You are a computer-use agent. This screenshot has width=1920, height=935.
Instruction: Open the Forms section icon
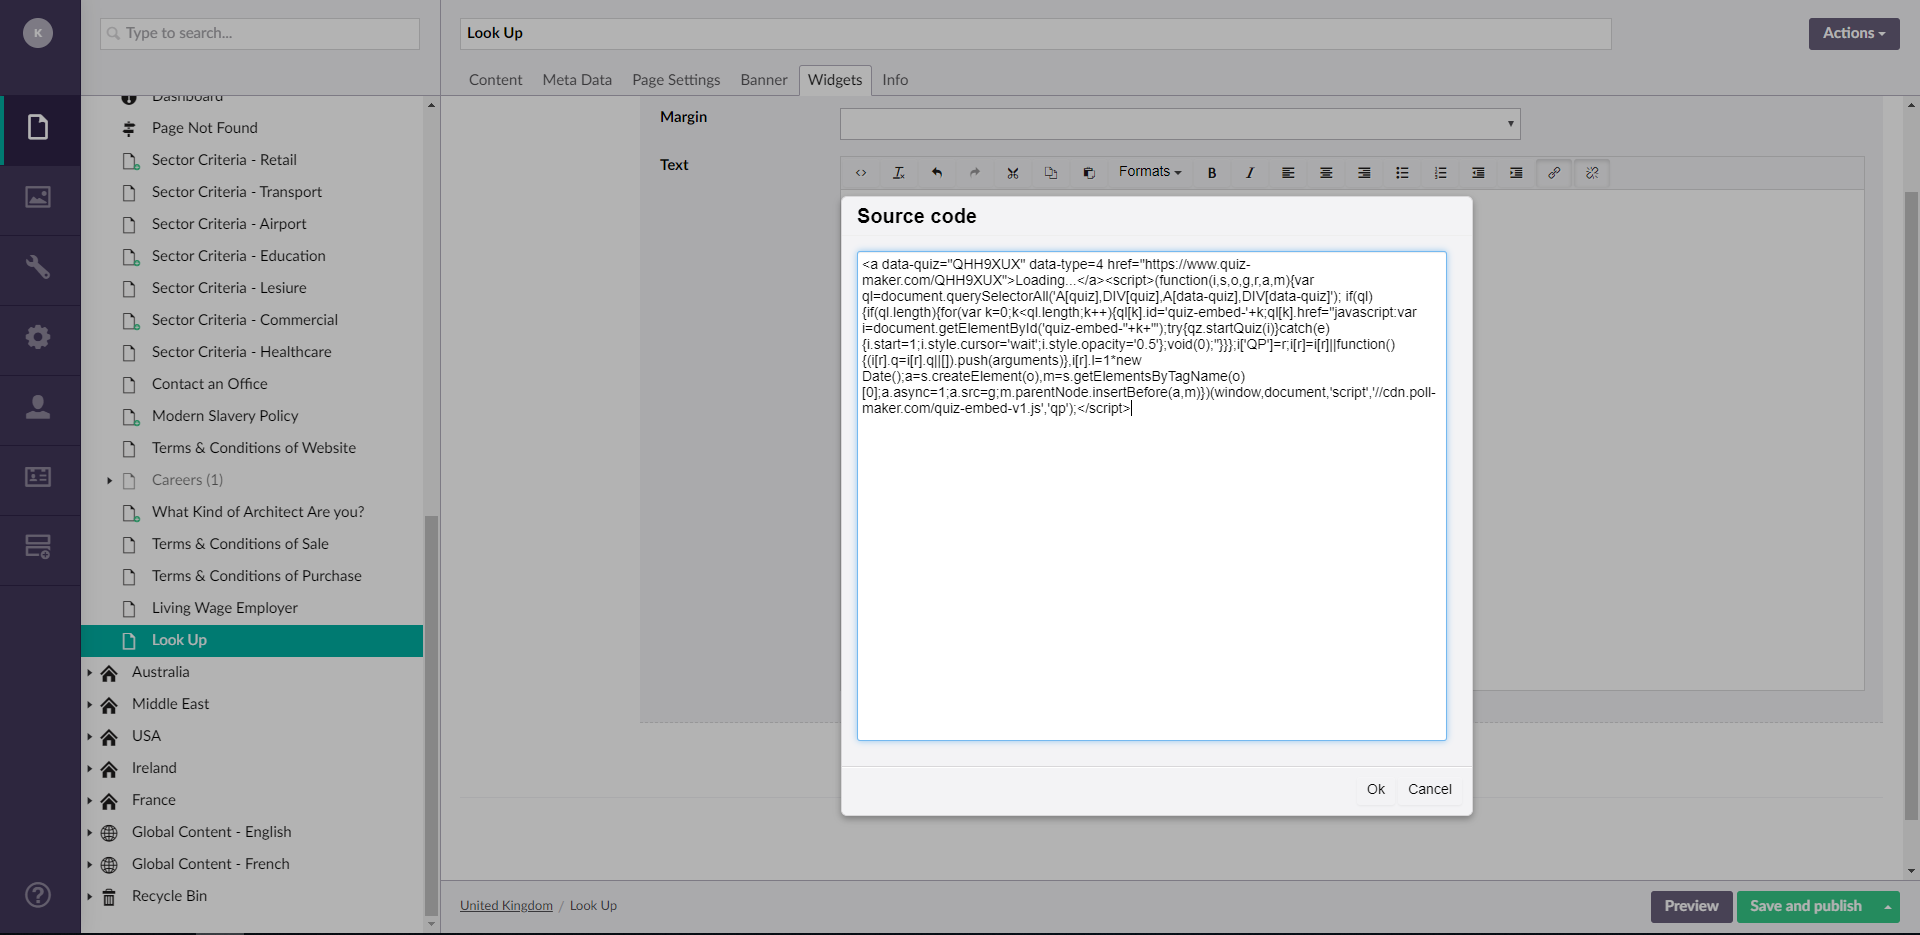tap(38, 547)
